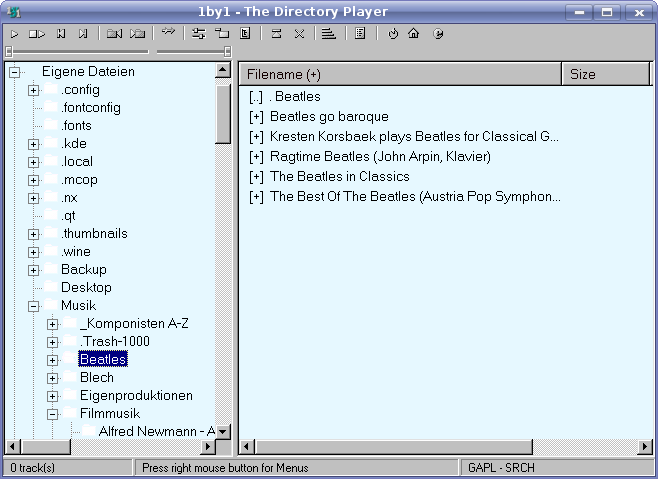Click the GAPL - SRCH status field
The height and width of the screenshot is (479, 658).
pos(557,468)
